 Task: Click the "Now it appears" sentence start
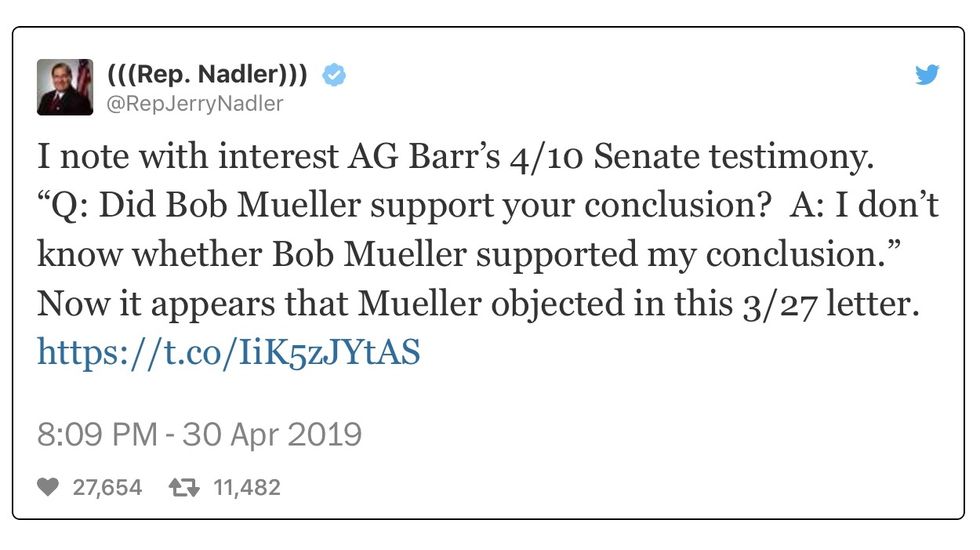145,303
